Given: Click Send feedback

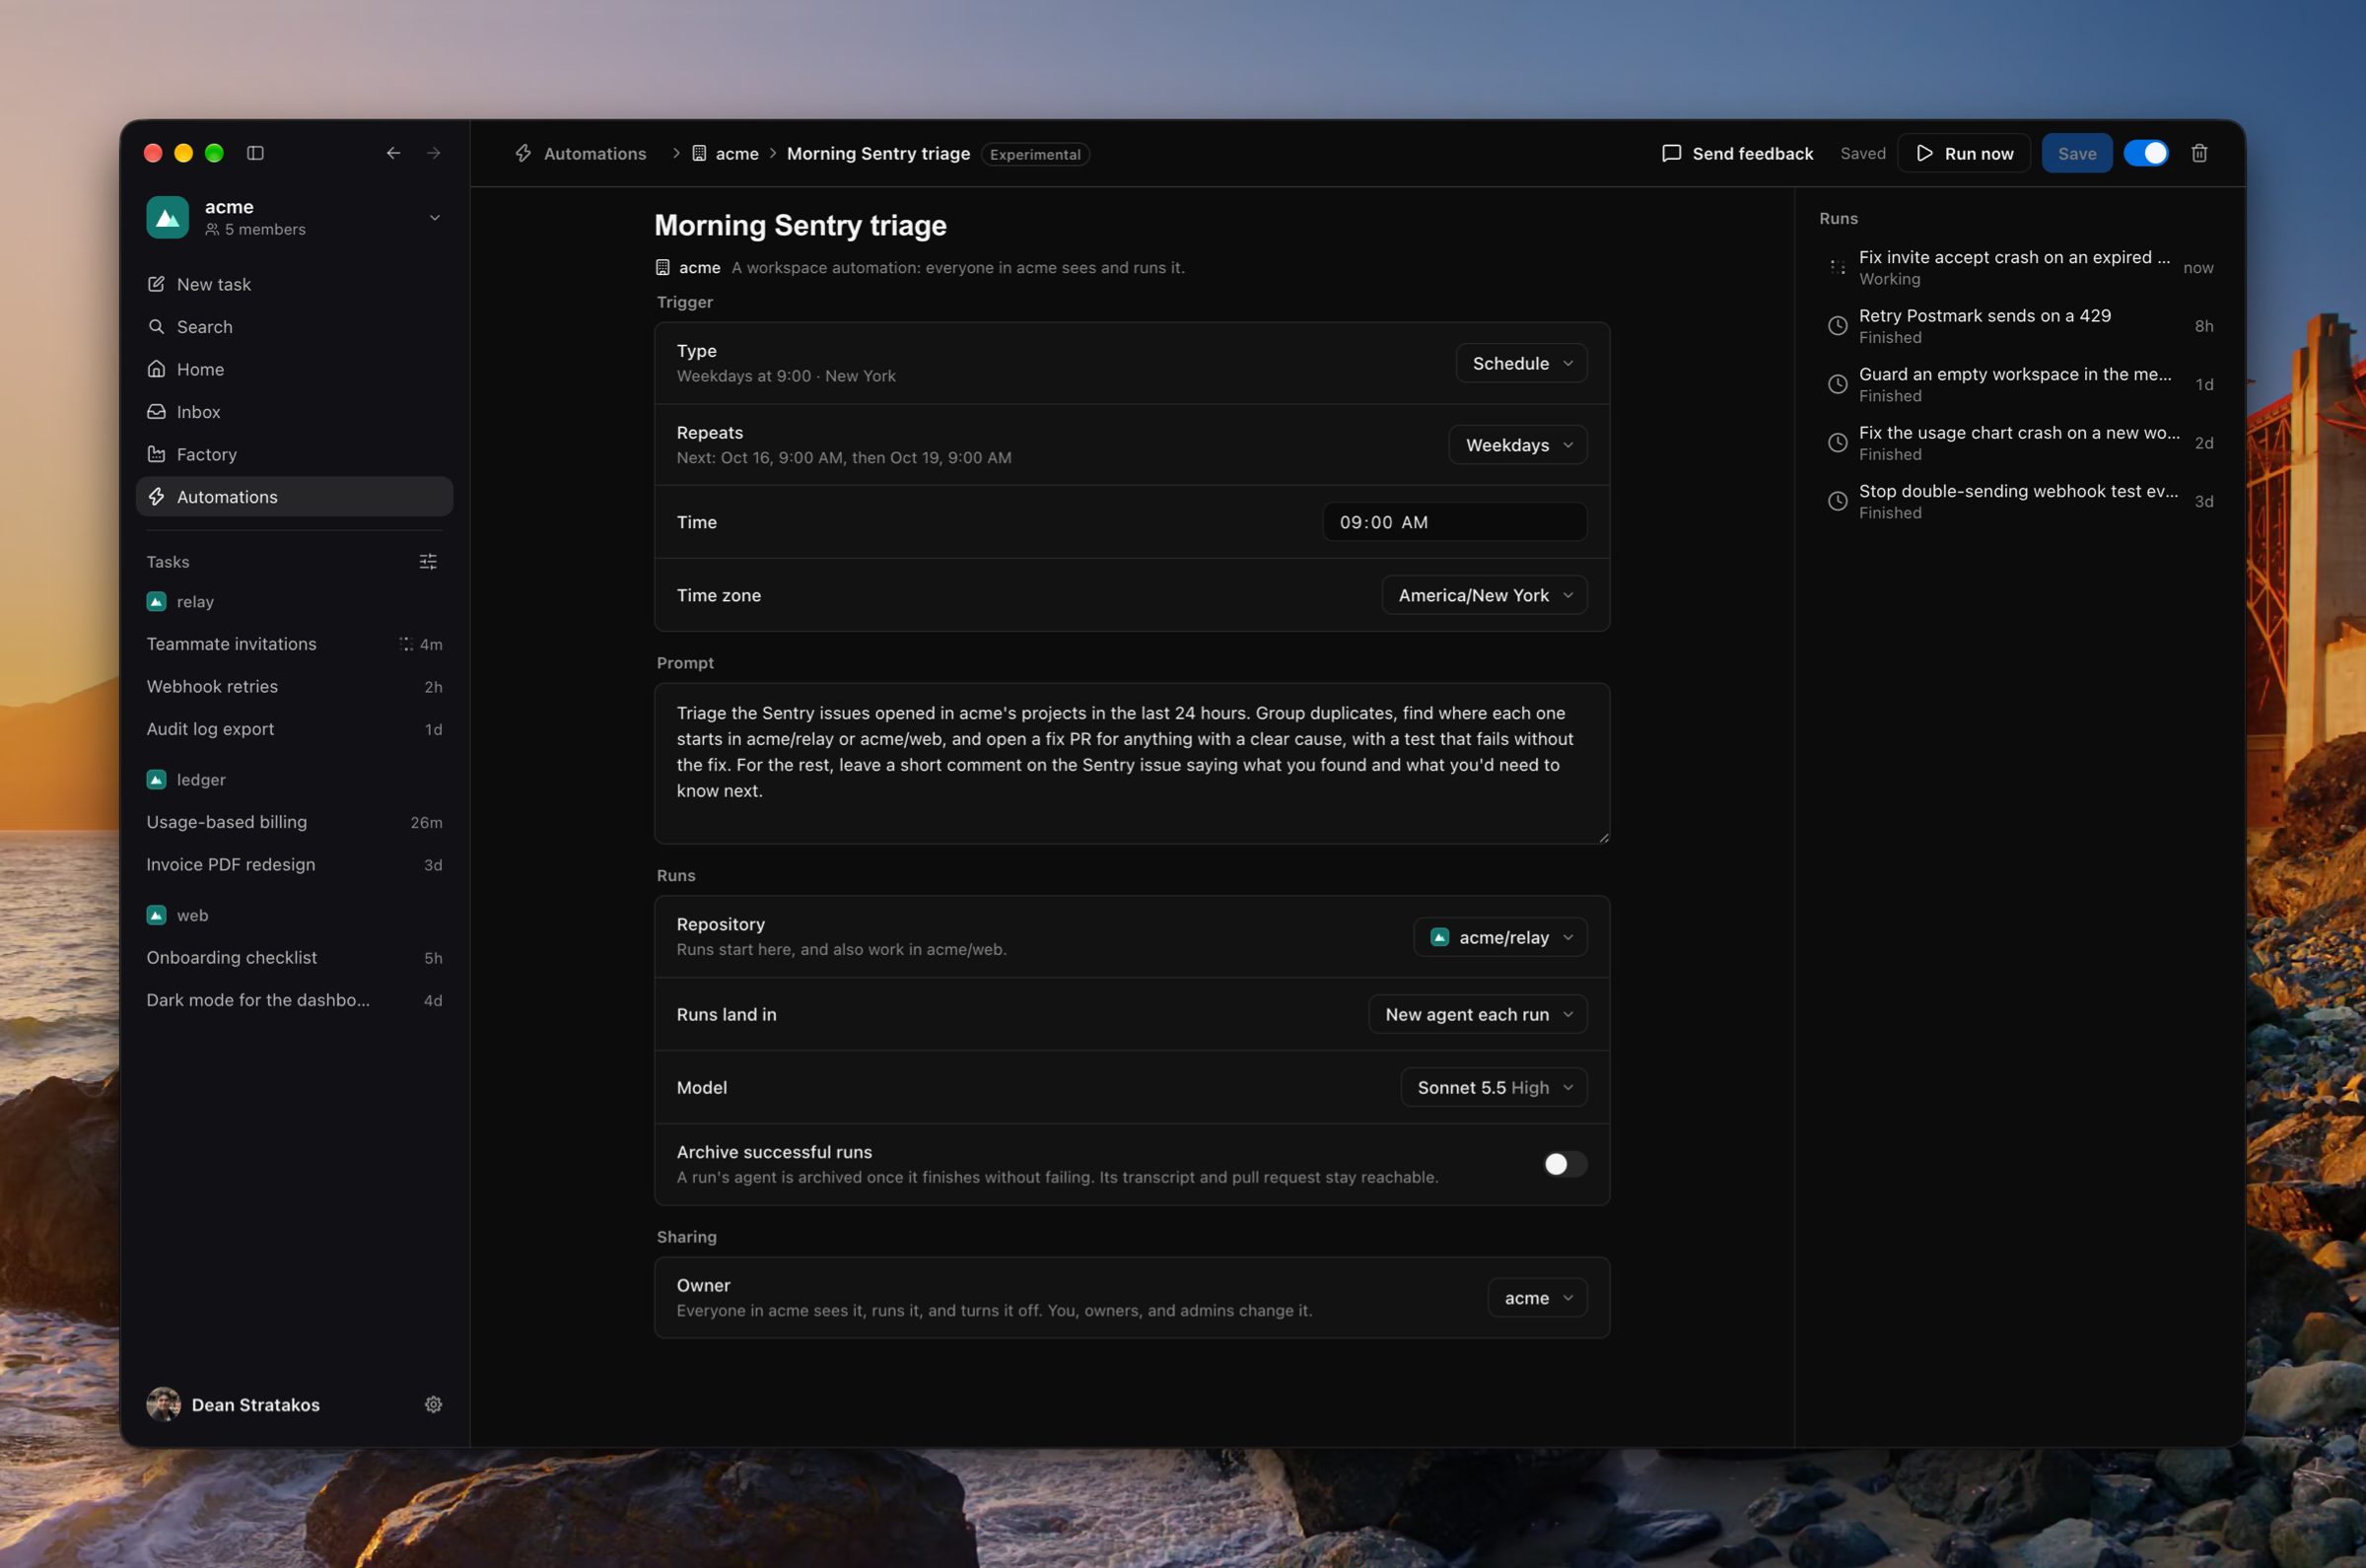Looking at the screenshot, I should 1737,153.
